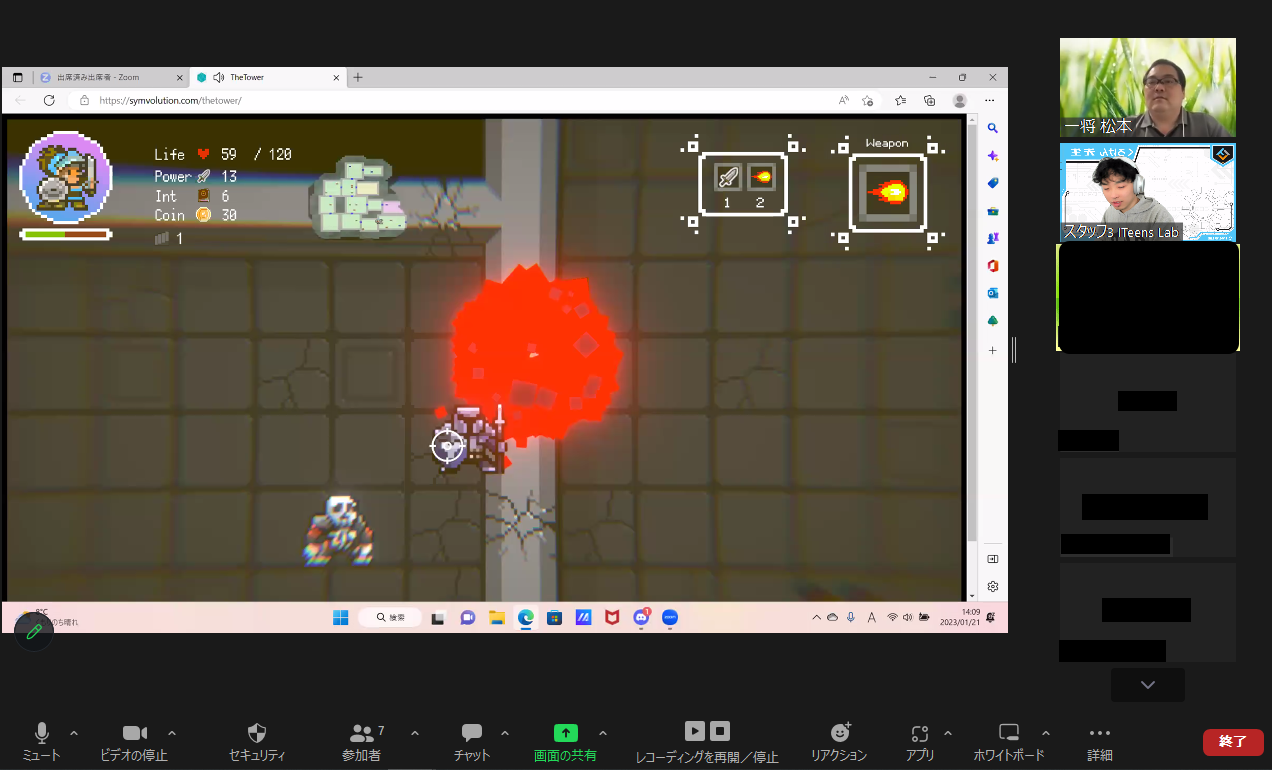Image resolution: width=1272 pixels, height=770 pixels.
Task: Open the Edge sidebar search
Action: click(993, 129)
